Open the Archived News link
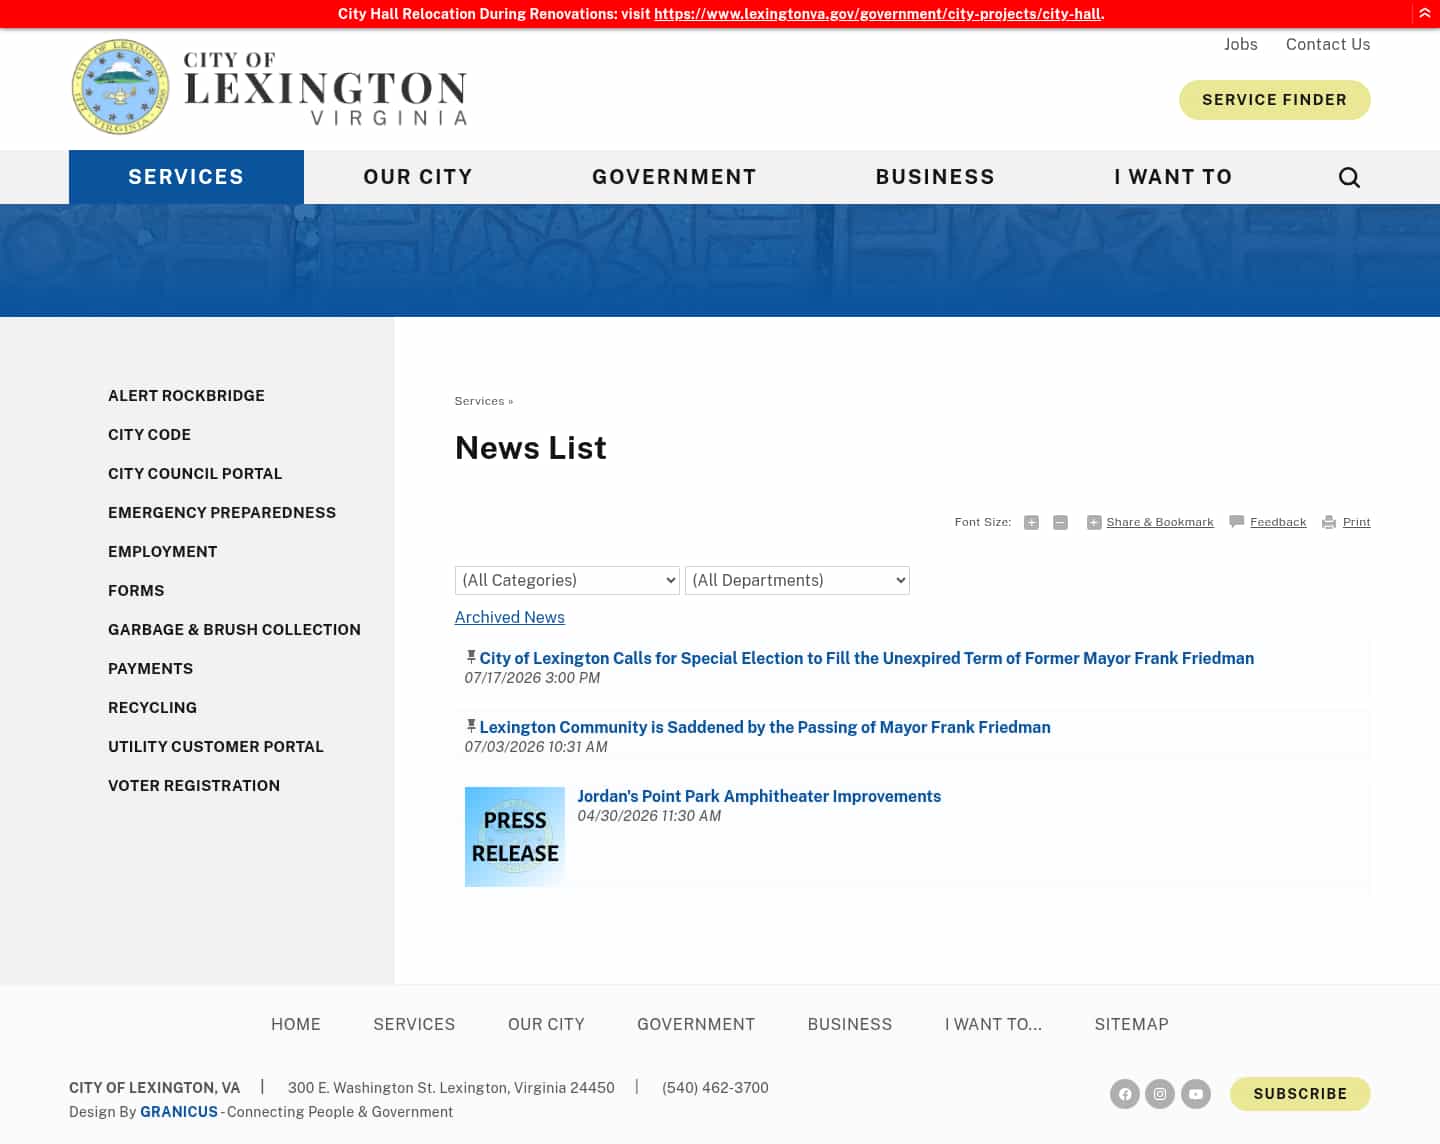This screenshot has width=1440, height=1144. coord(510,617)
